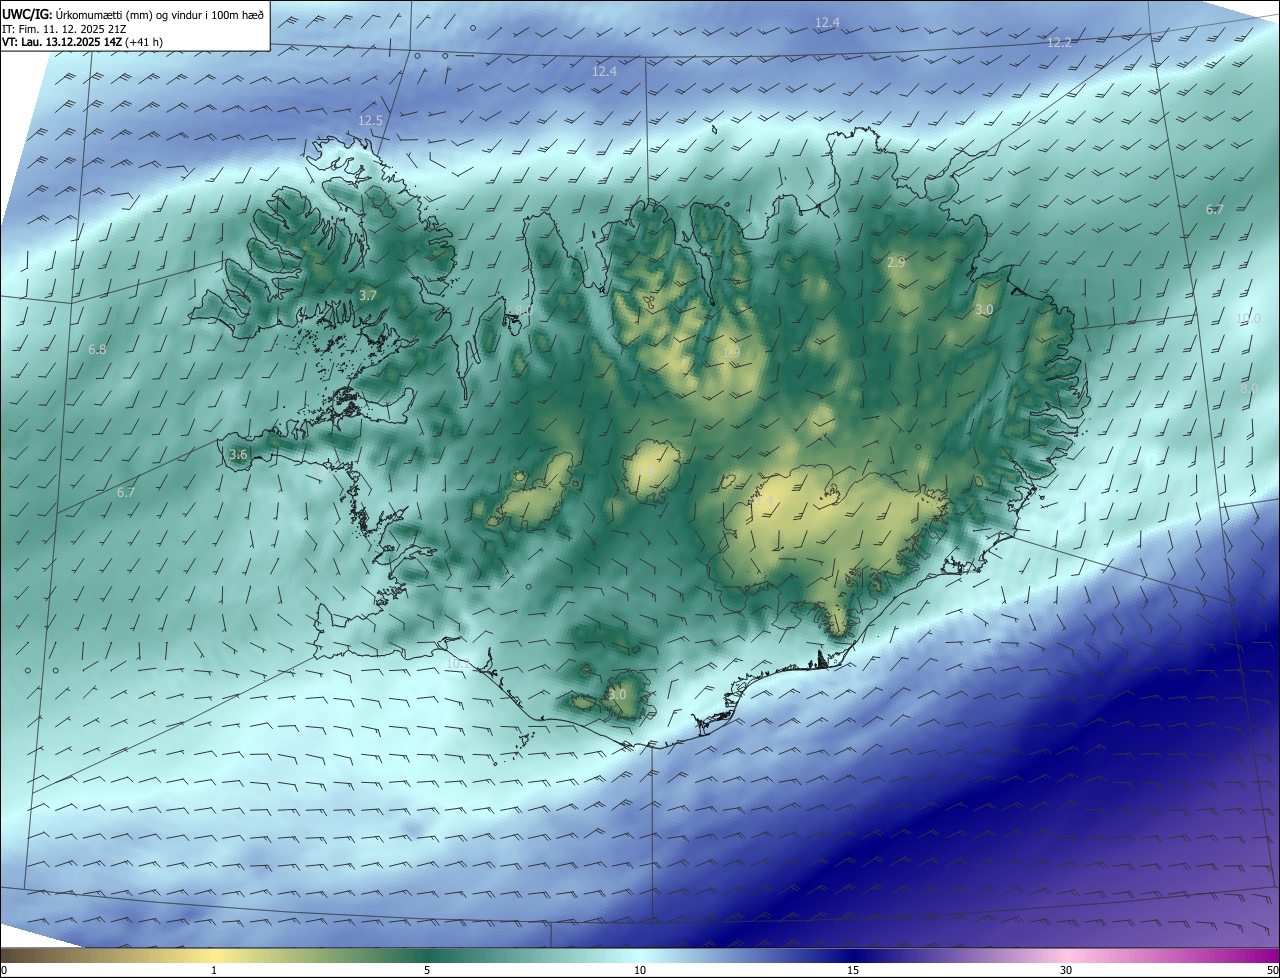The height and width of the screenshot is (978, 1280).
Task: Click the 12.2 value label on the map
Action: [1059, 42]
